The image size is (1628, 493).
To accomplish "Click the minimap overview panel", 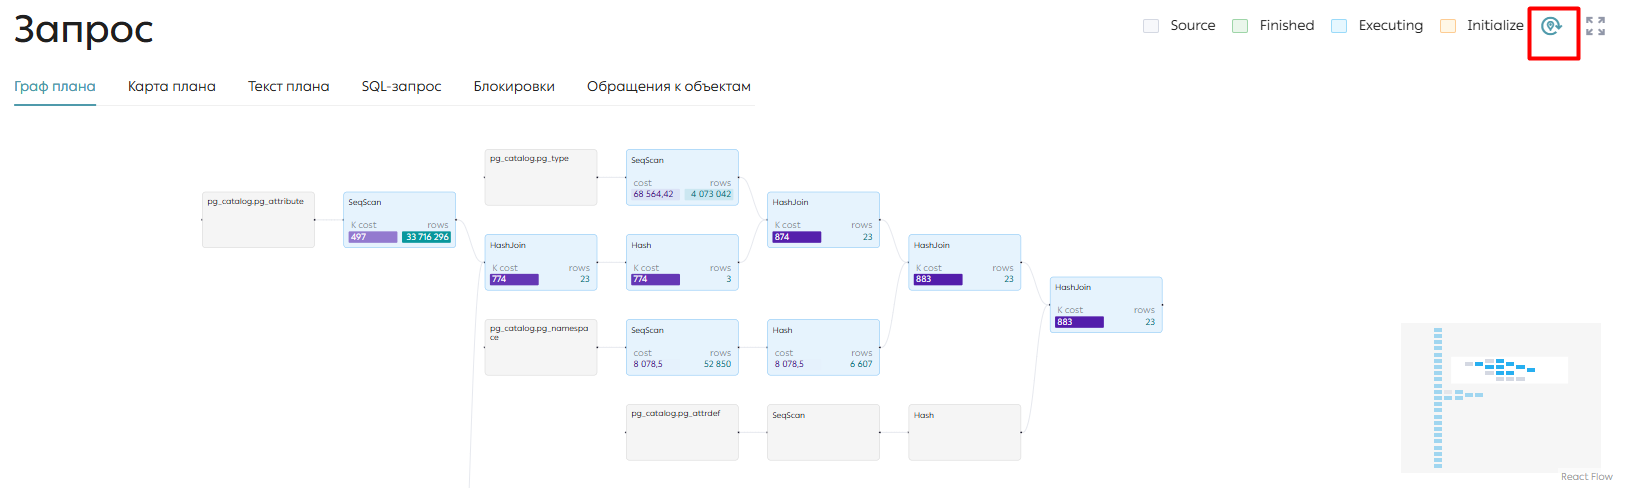I will [1501, 397].
